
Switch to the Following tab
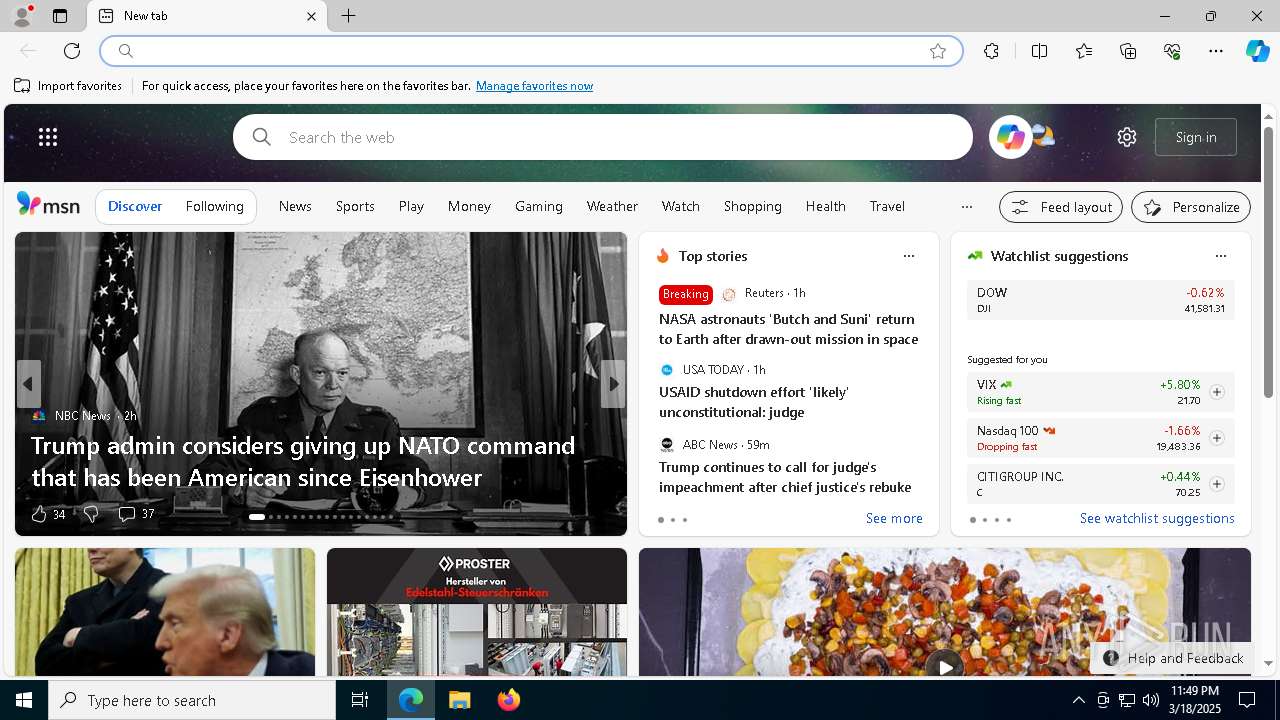(214, 206)
